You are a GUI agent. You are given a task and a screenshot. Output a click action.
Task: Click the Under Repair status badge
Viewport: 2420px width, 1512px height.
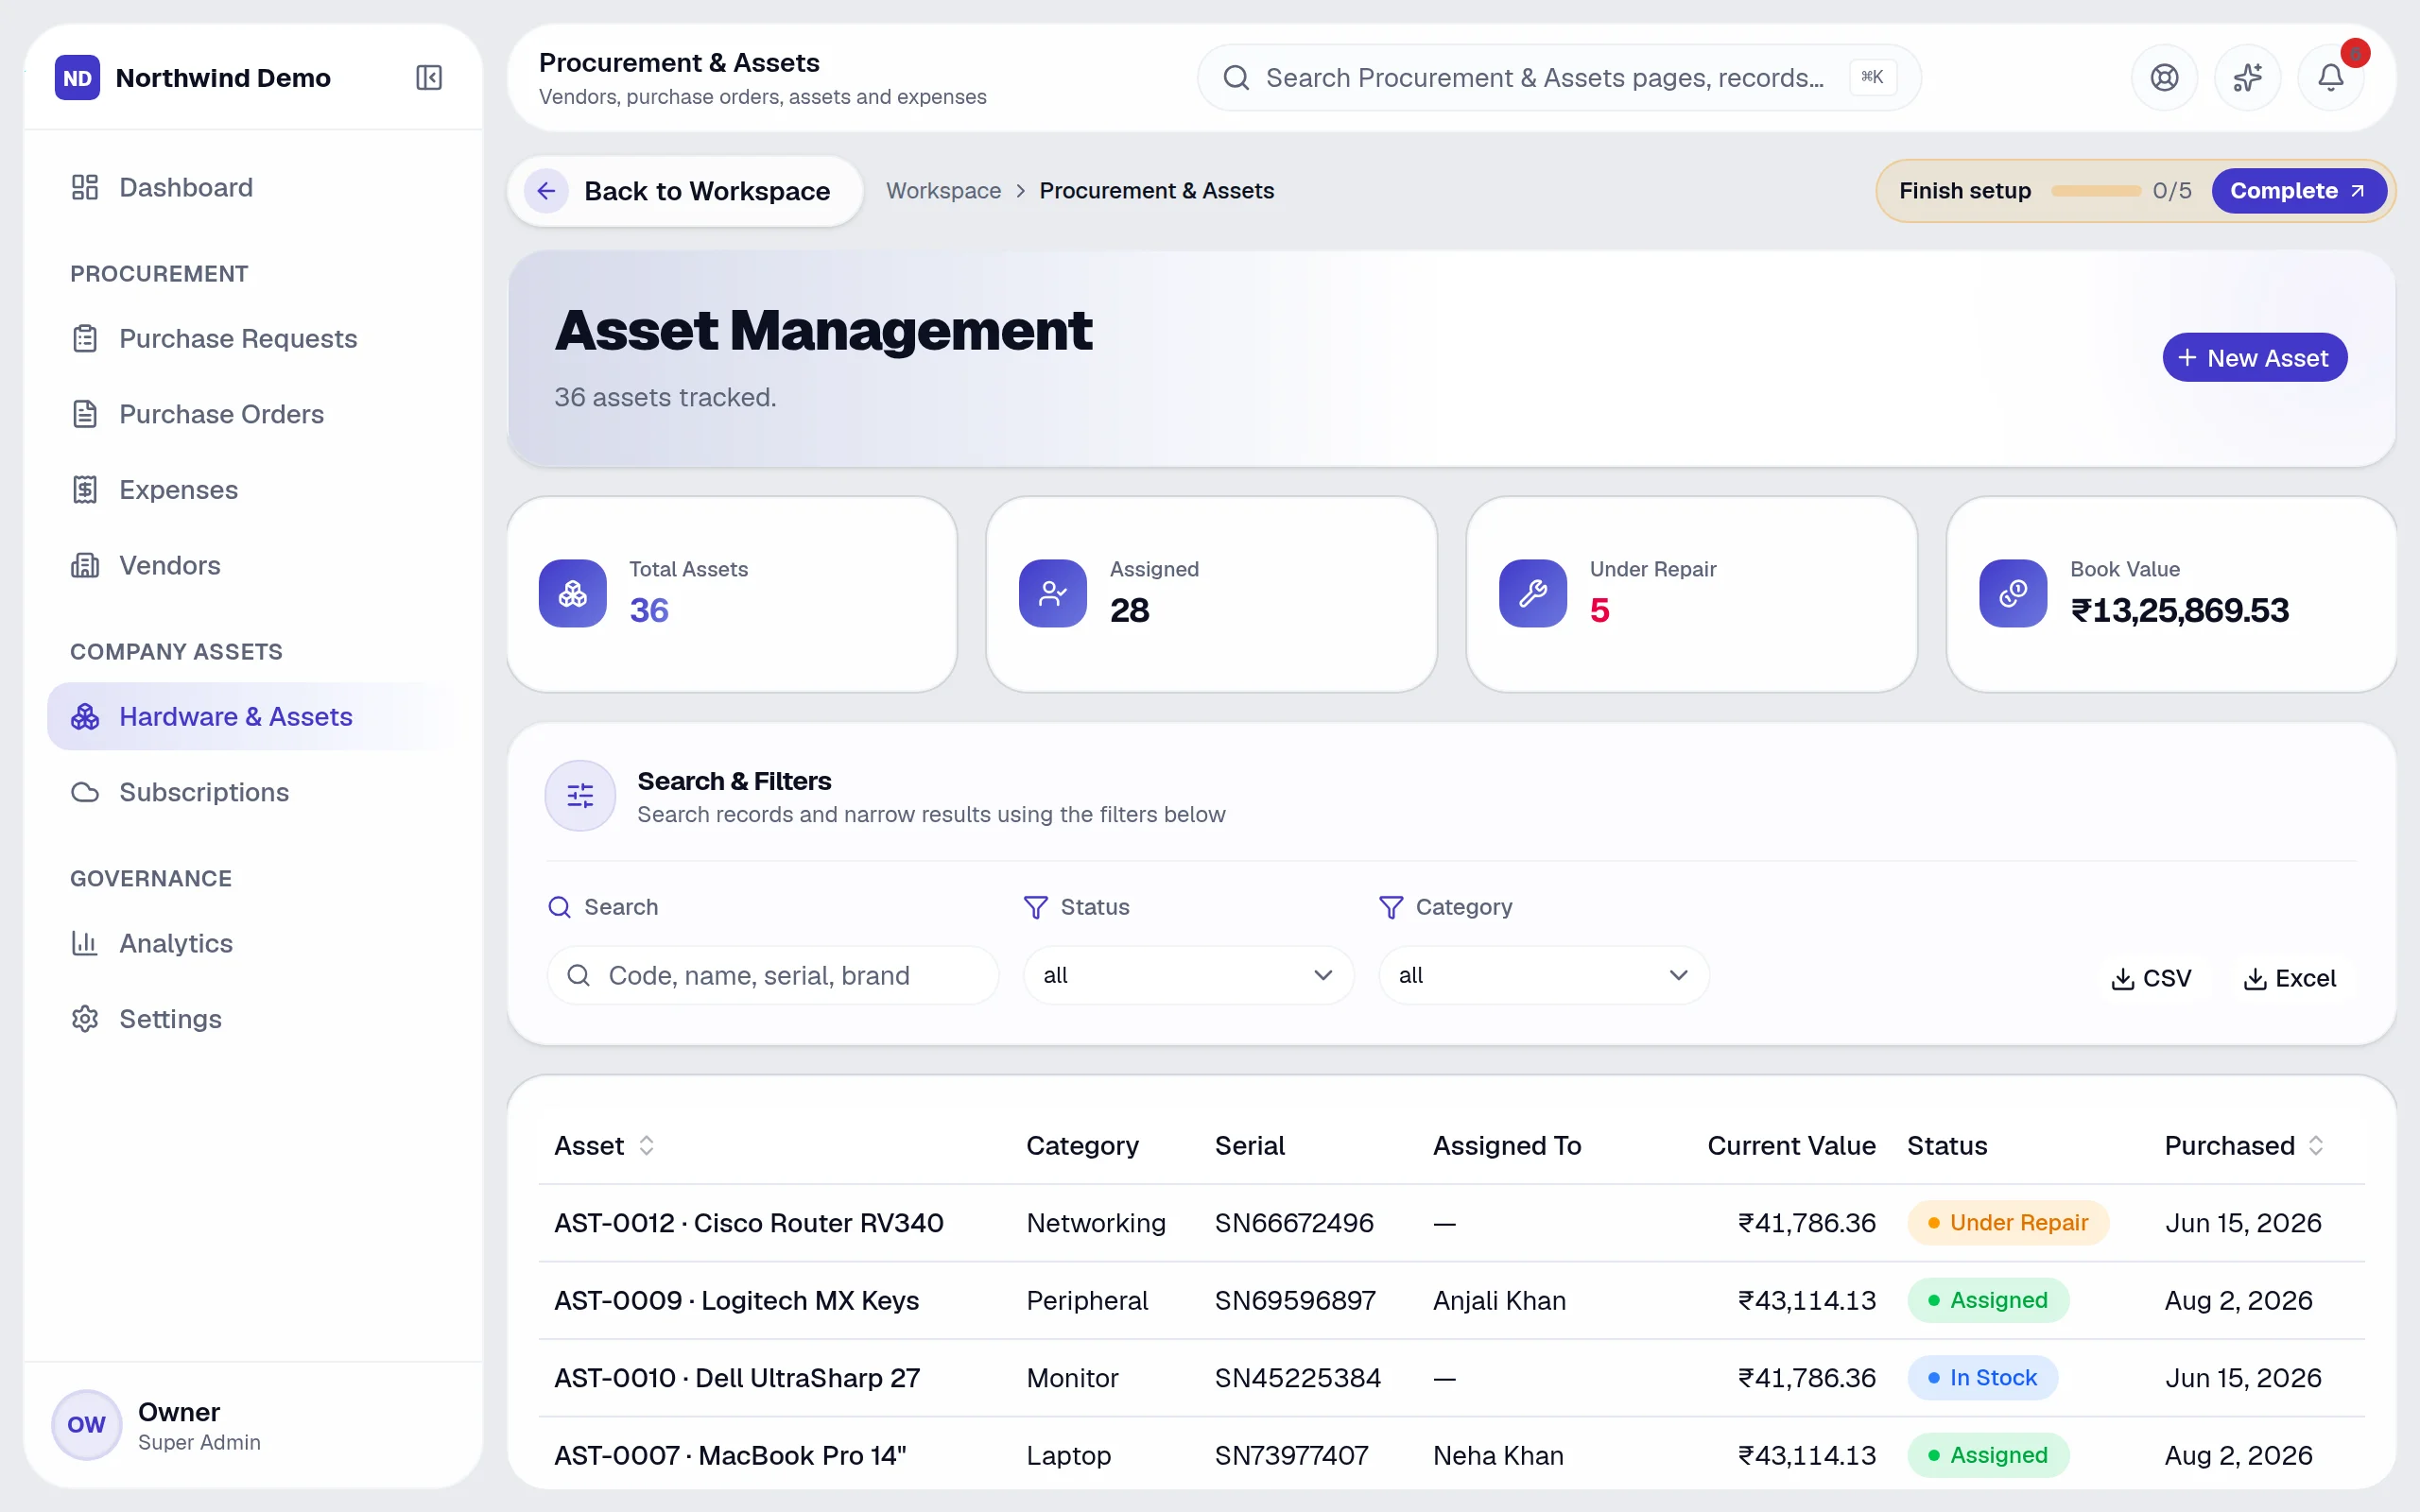pyautogui.click(x=2007, y=1223)
